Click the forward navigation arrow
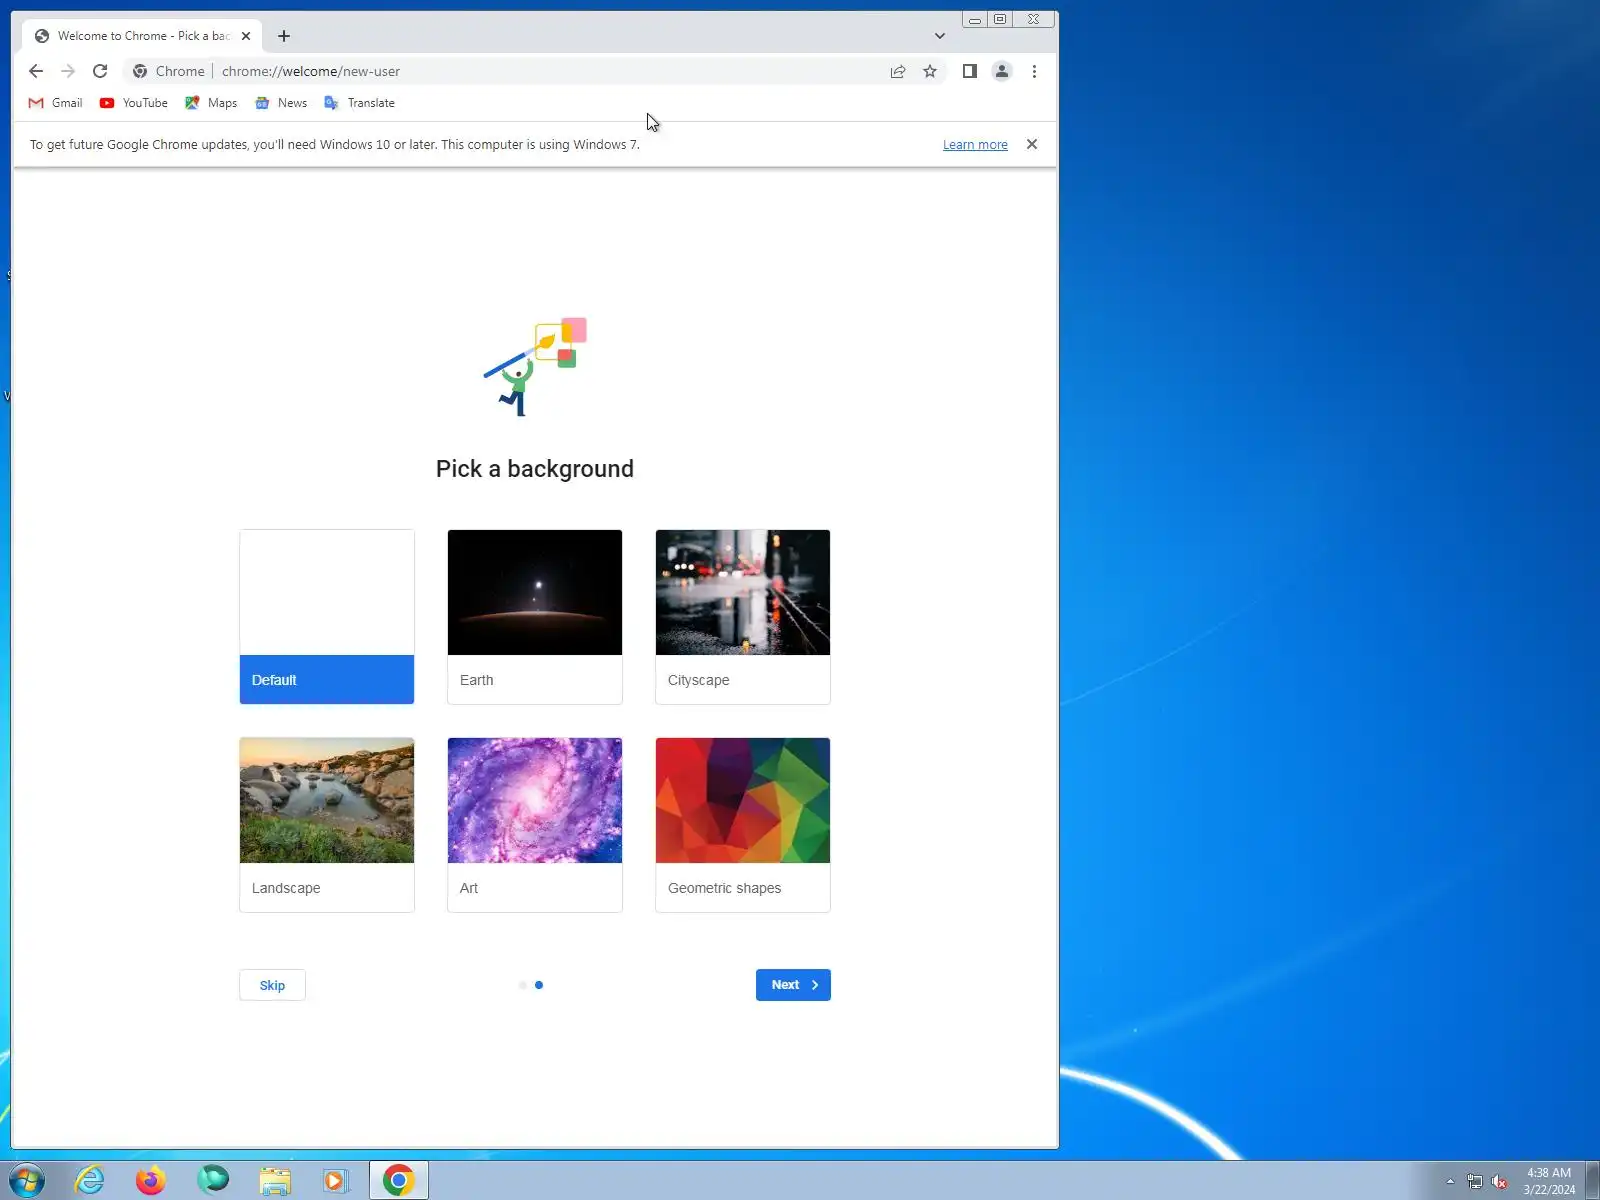 coord(68,71)
